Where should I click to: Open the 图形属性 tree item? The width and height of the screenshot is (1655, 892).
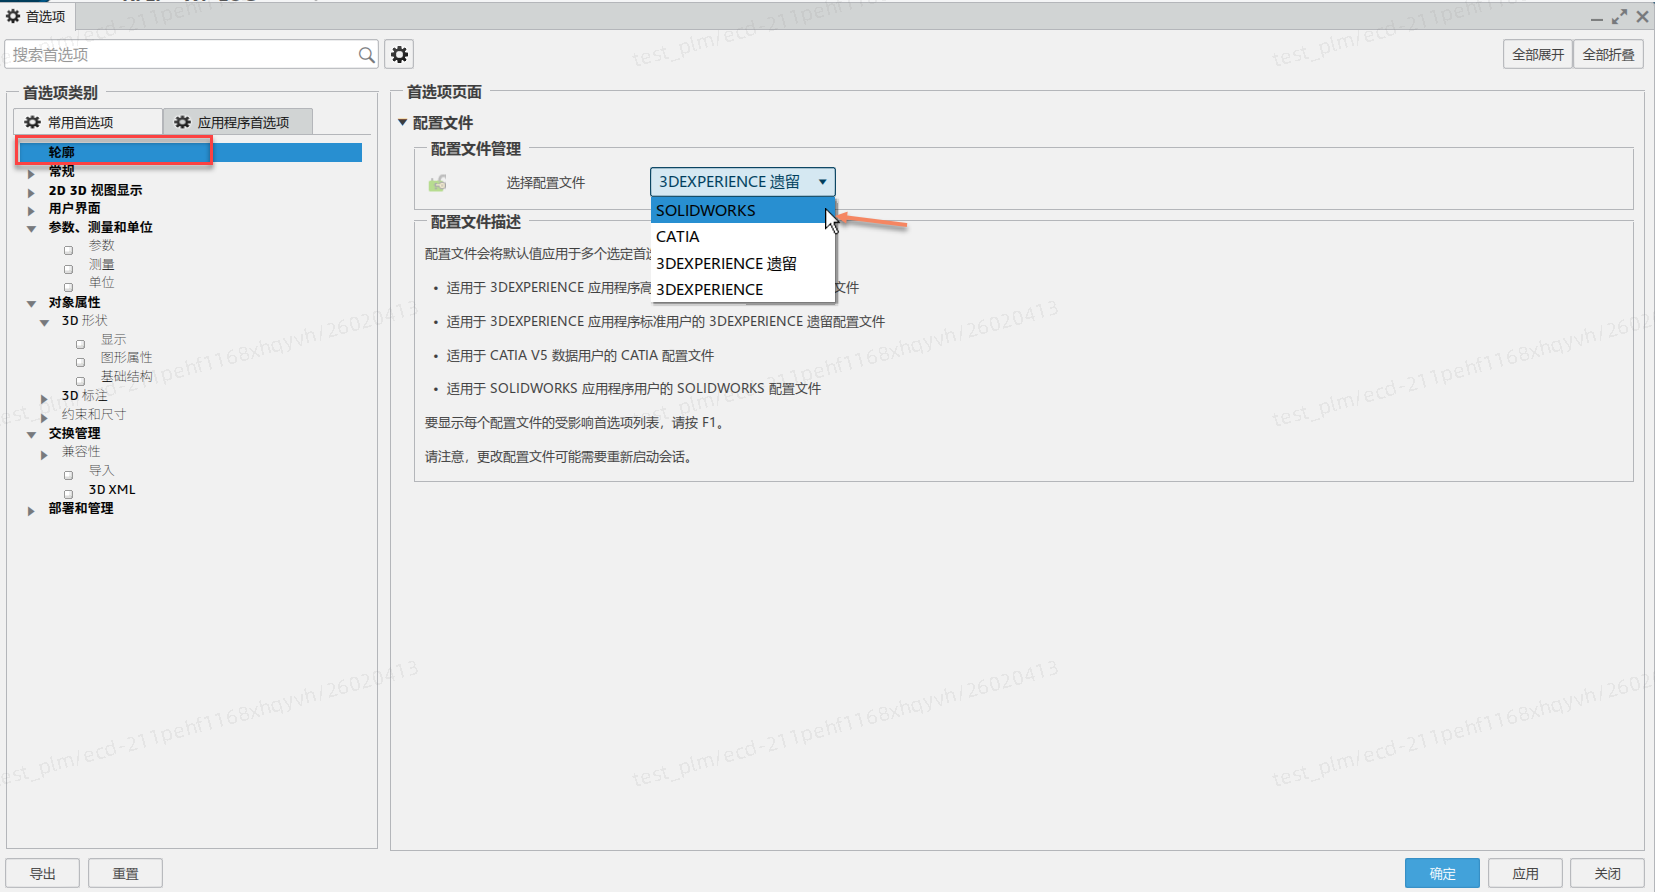(x=127, y=358)
